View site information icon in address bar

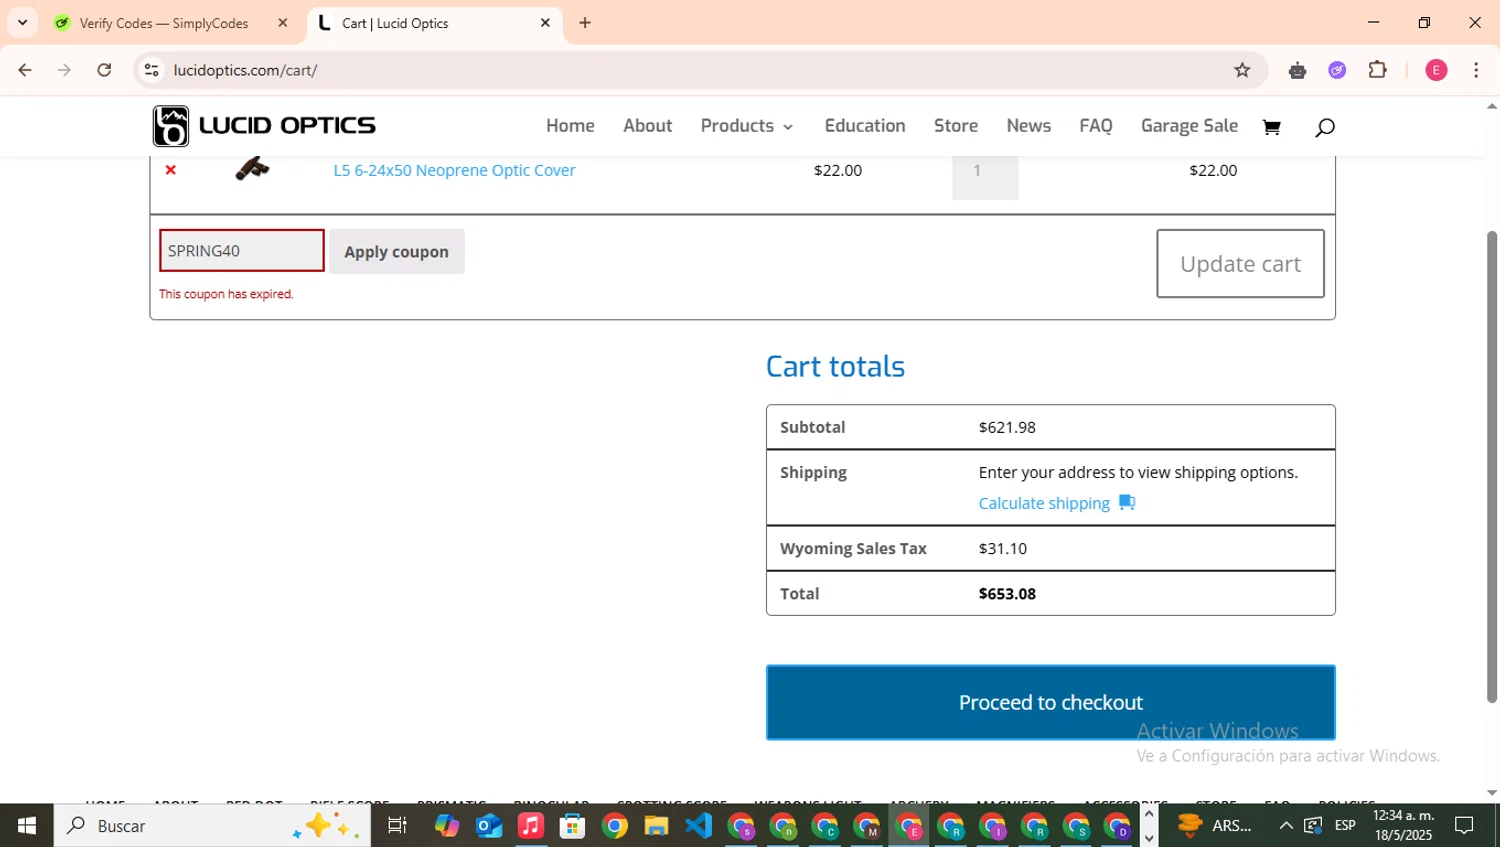[x=151, y=70]
